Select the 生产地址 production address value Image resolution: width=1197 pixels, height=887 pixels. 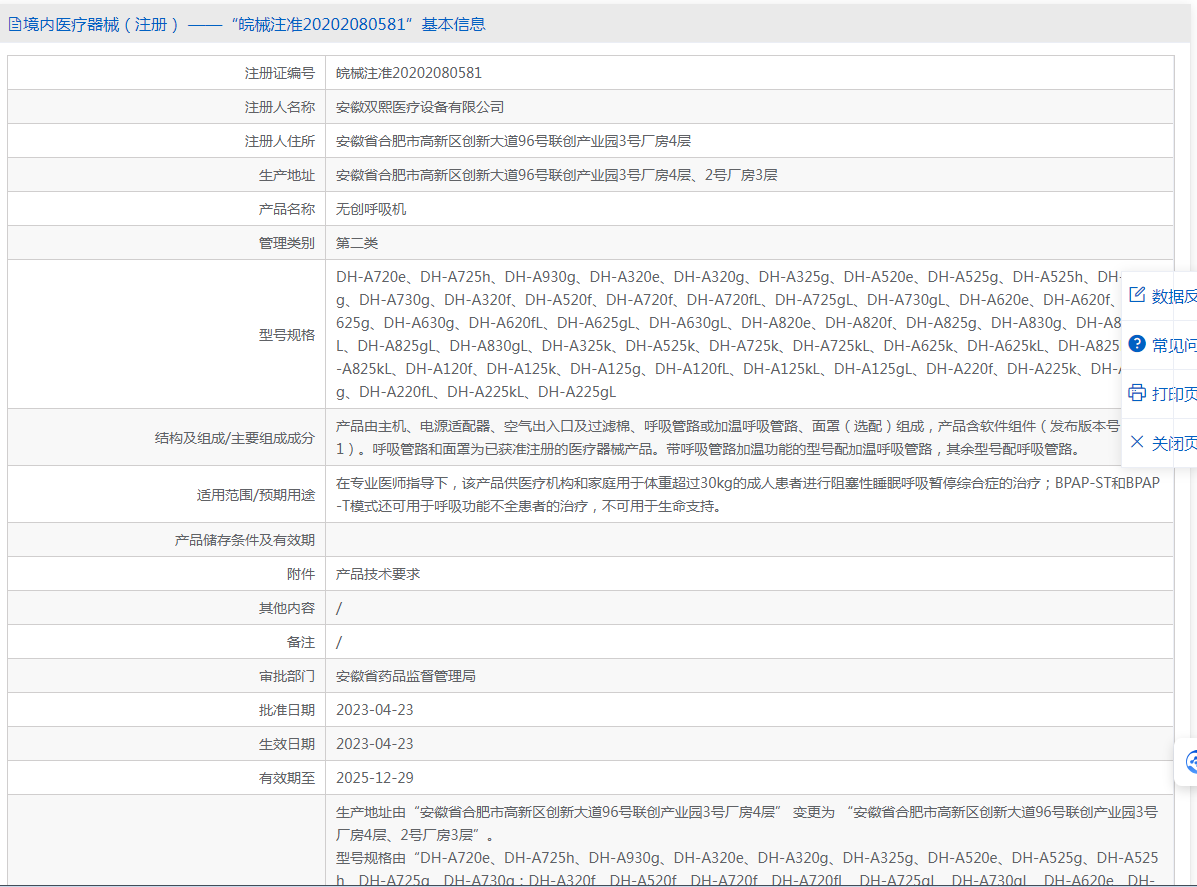[557, 175]
